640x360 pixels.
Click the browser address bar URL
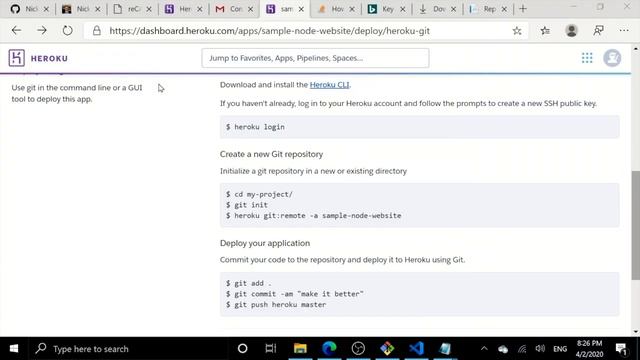pos(269,31)
